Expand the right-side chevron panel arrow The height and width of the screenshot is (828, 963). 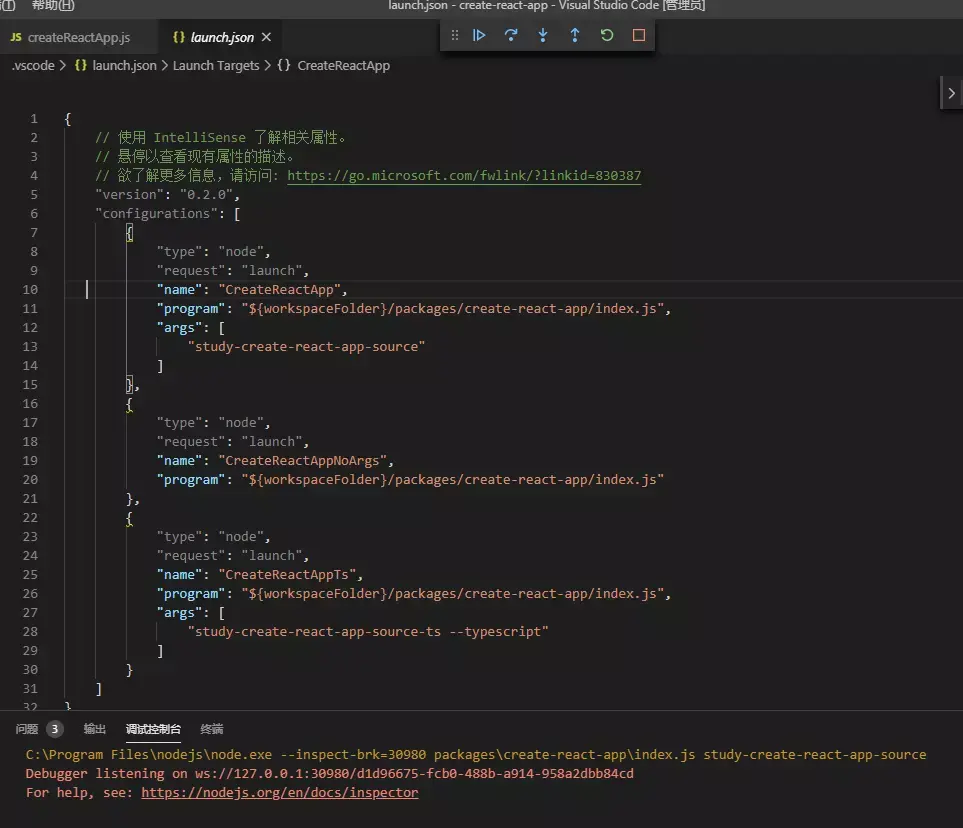coord(951,93)
